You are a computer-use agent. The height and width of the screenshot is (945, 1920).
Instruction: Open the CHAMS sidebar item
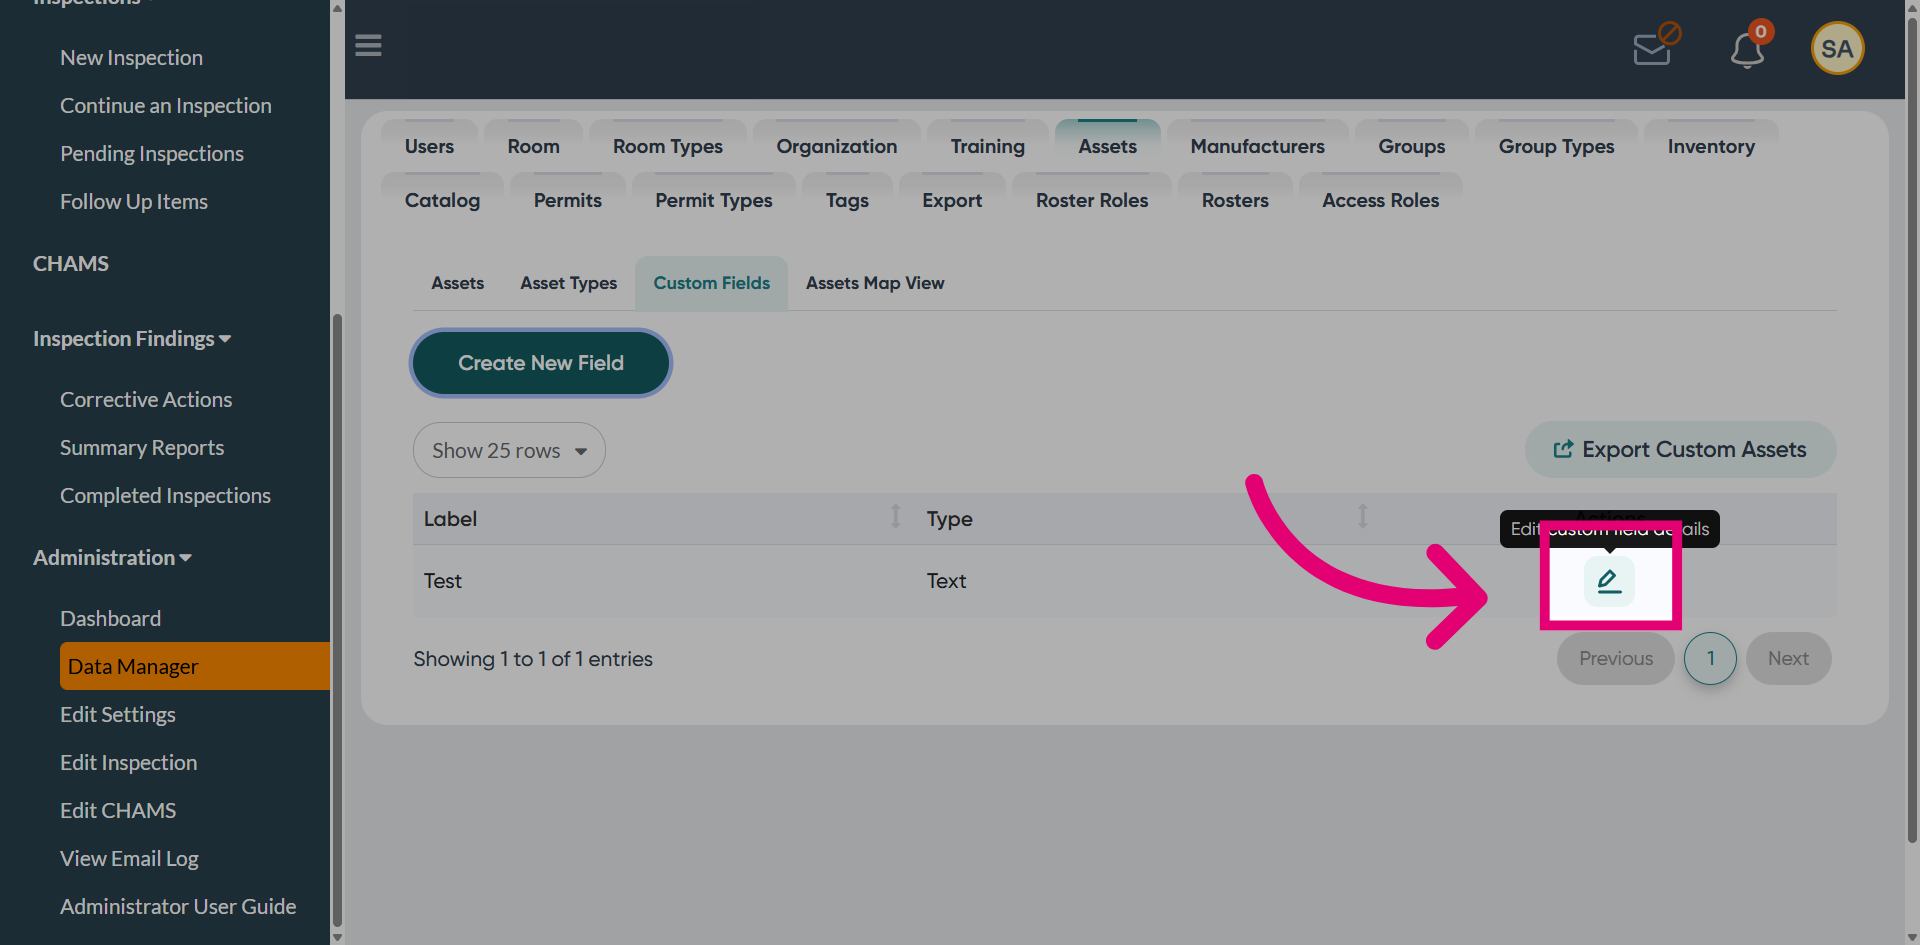[x=70, y=264]
